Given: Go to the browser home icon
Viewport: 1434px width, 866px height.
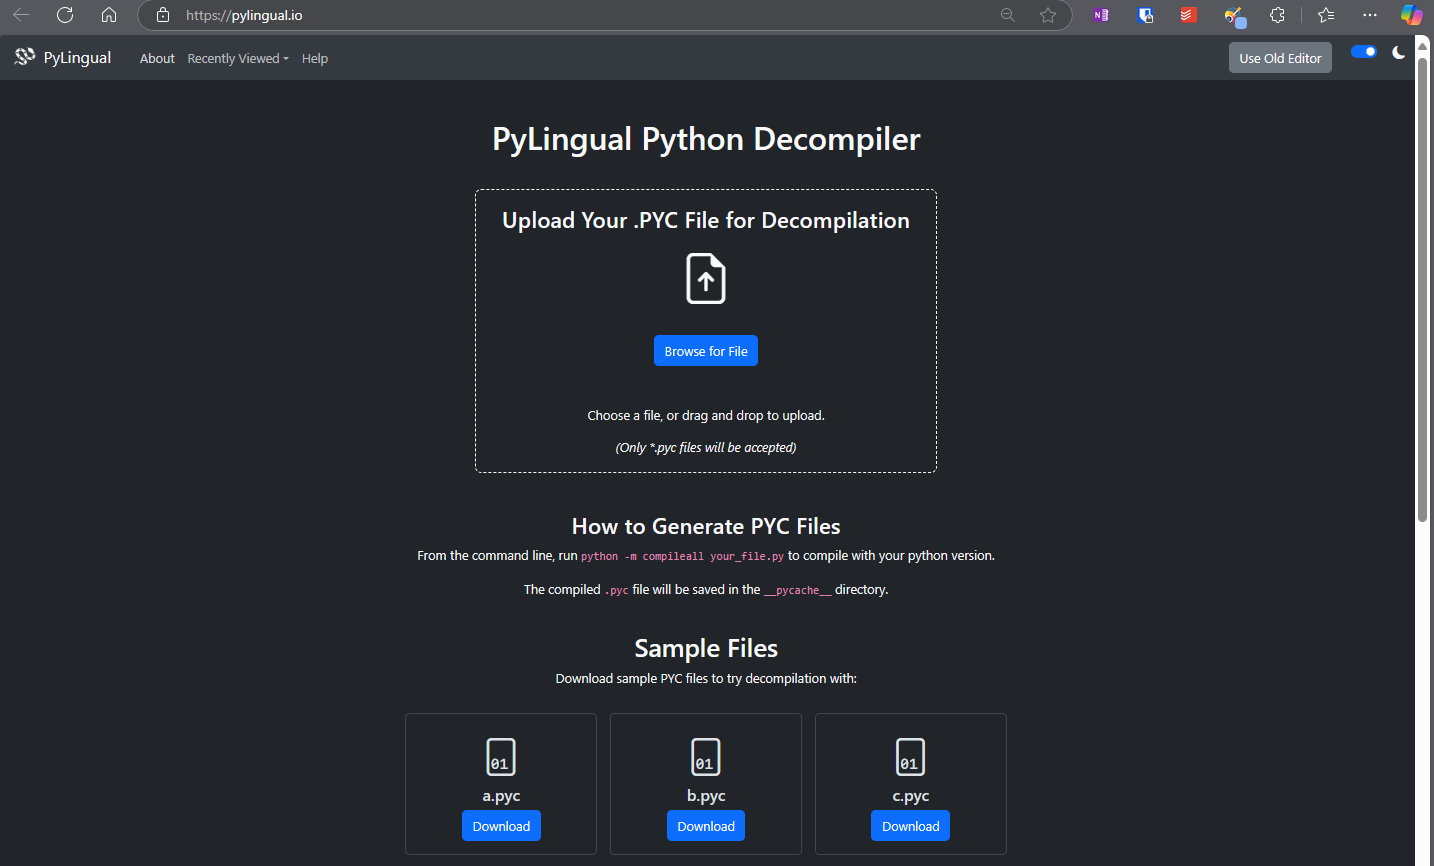Looking at the screenshot, I should coord(109,15).
